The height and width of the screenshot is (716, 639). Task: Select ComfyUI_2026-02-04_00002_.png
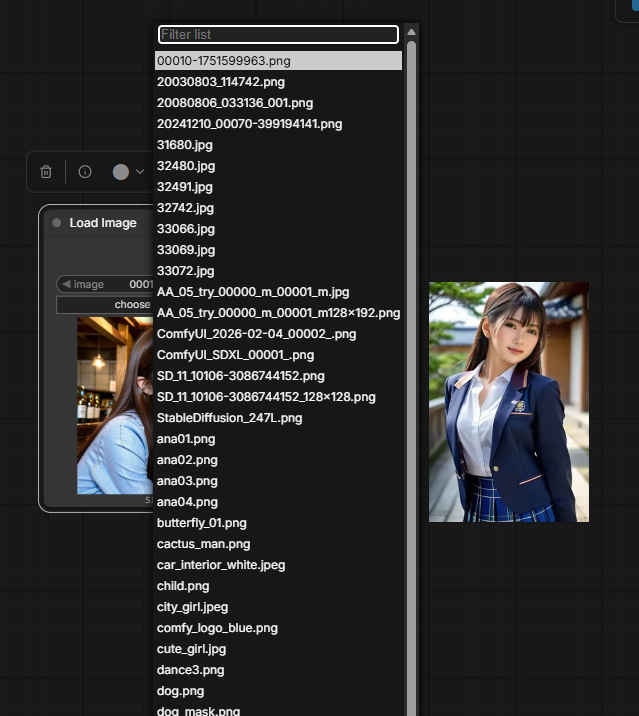point(278,334)
